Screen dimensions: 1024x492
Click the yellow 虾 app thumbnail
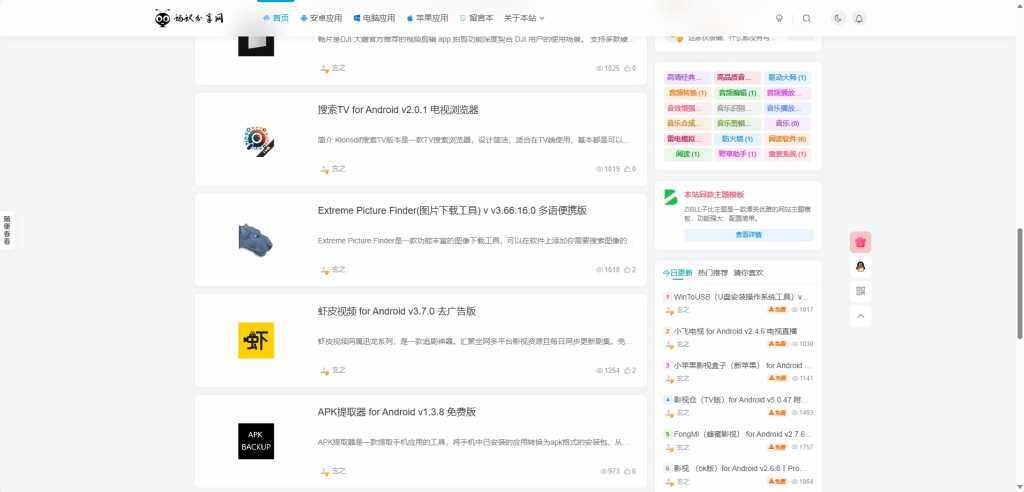pos(256,340)
